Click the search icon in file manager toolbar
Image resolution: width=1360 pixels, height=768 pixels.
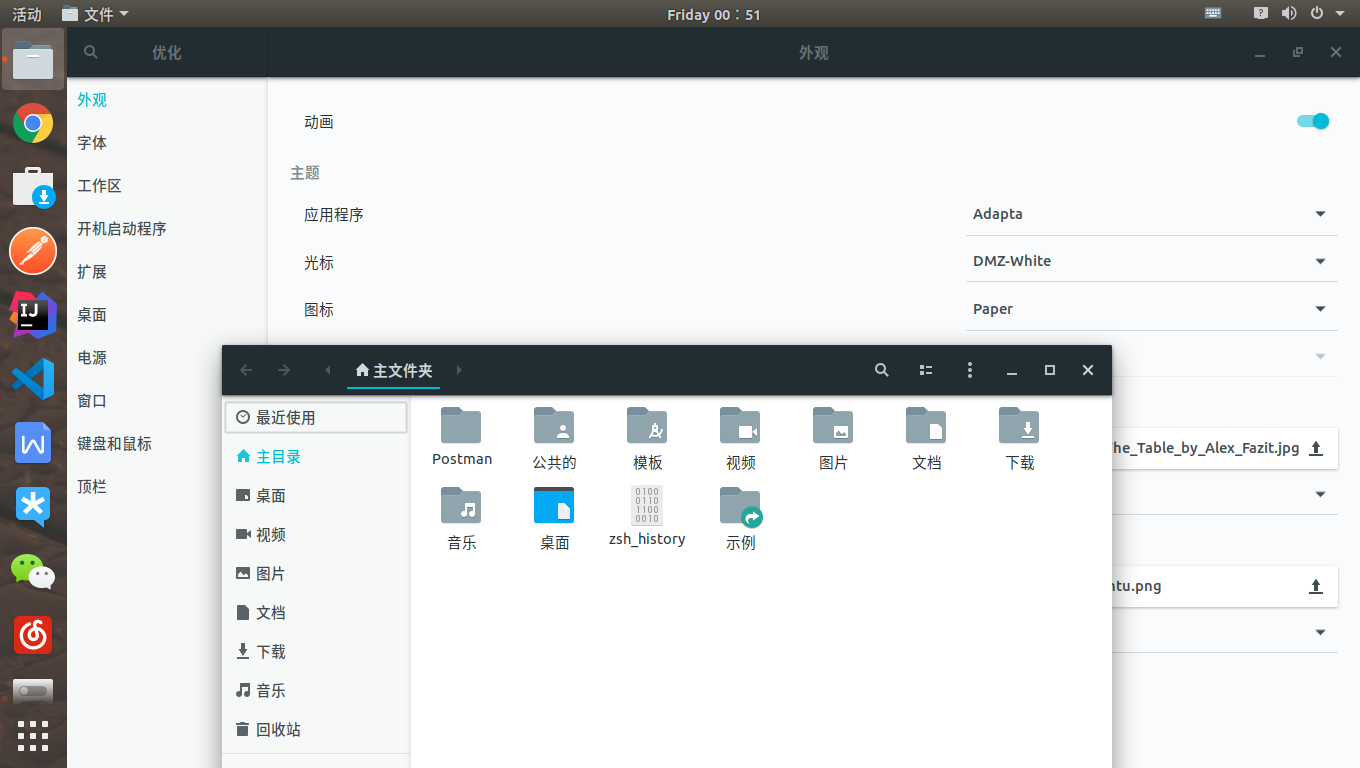[881, 370]
